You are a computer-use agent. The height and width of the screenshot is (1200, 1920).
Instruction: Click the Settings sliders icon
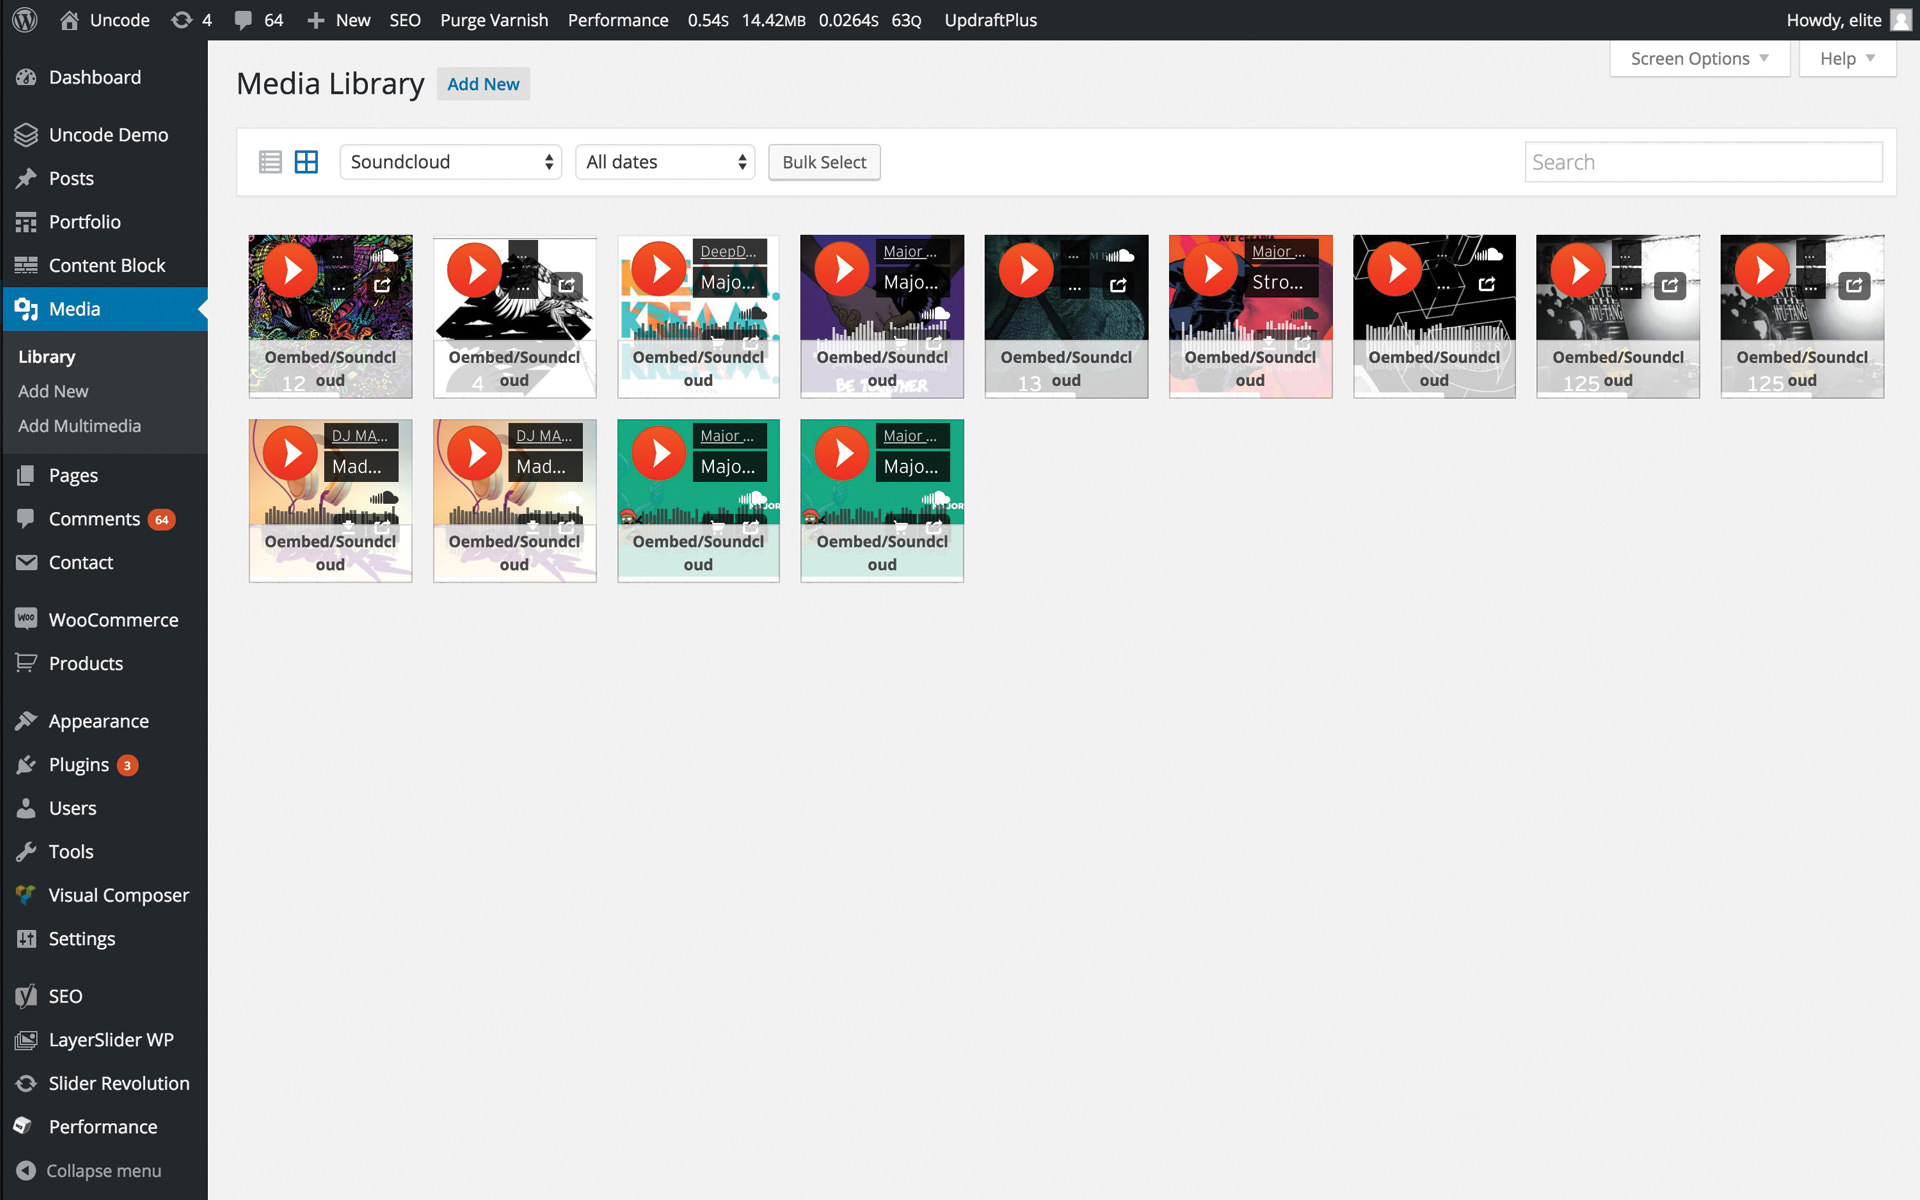(26, 939)
